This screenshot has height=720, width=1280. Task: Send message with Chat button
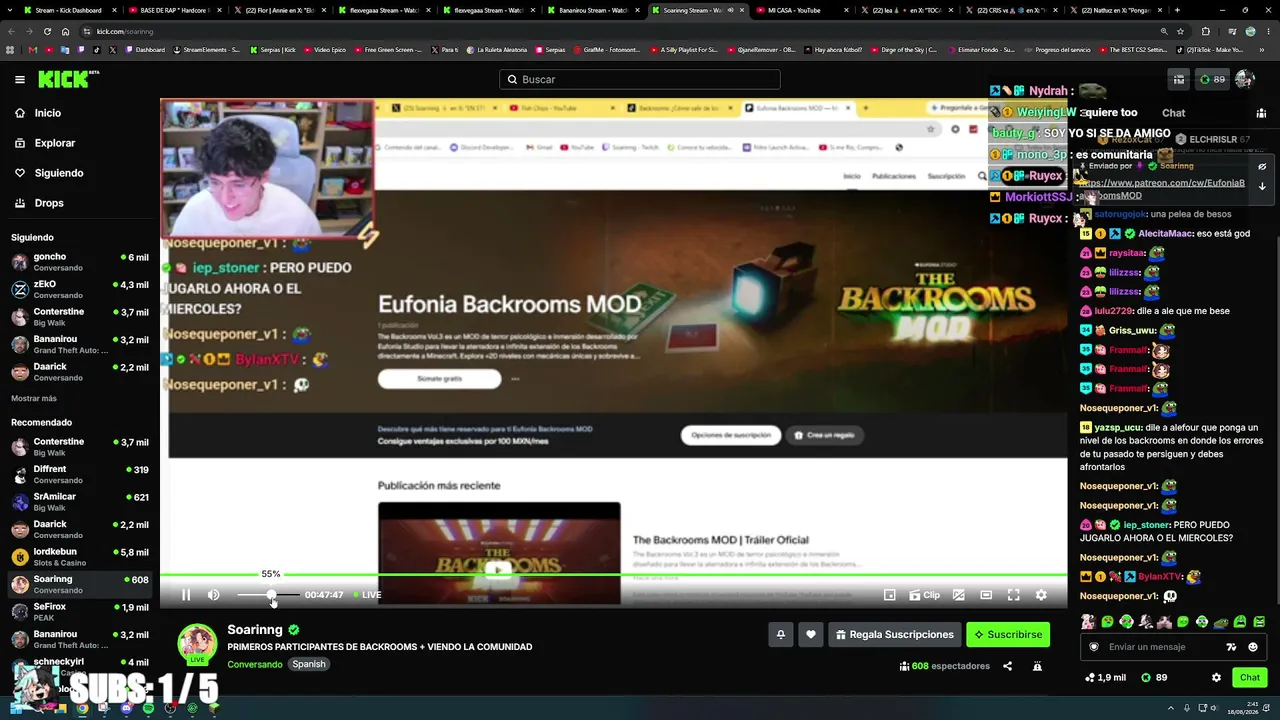pyautogui.click(x=1250, y=677)
